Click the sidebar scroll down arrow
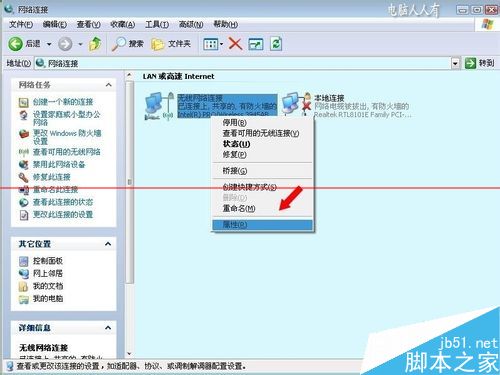The width and height of the screenshot is (500, 375). (x=129, y=354)
